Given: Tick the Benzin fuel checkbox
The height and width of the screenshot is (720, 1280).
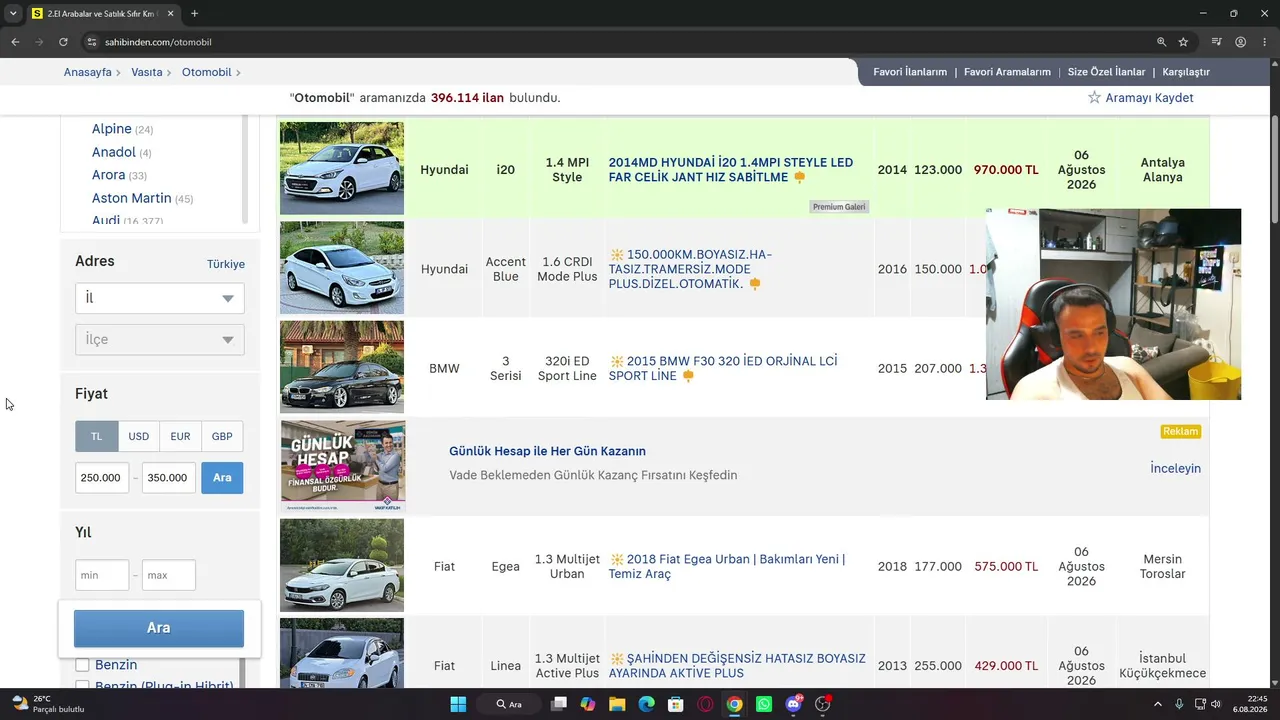Looking at the screenshot, I should click(83, 665).
